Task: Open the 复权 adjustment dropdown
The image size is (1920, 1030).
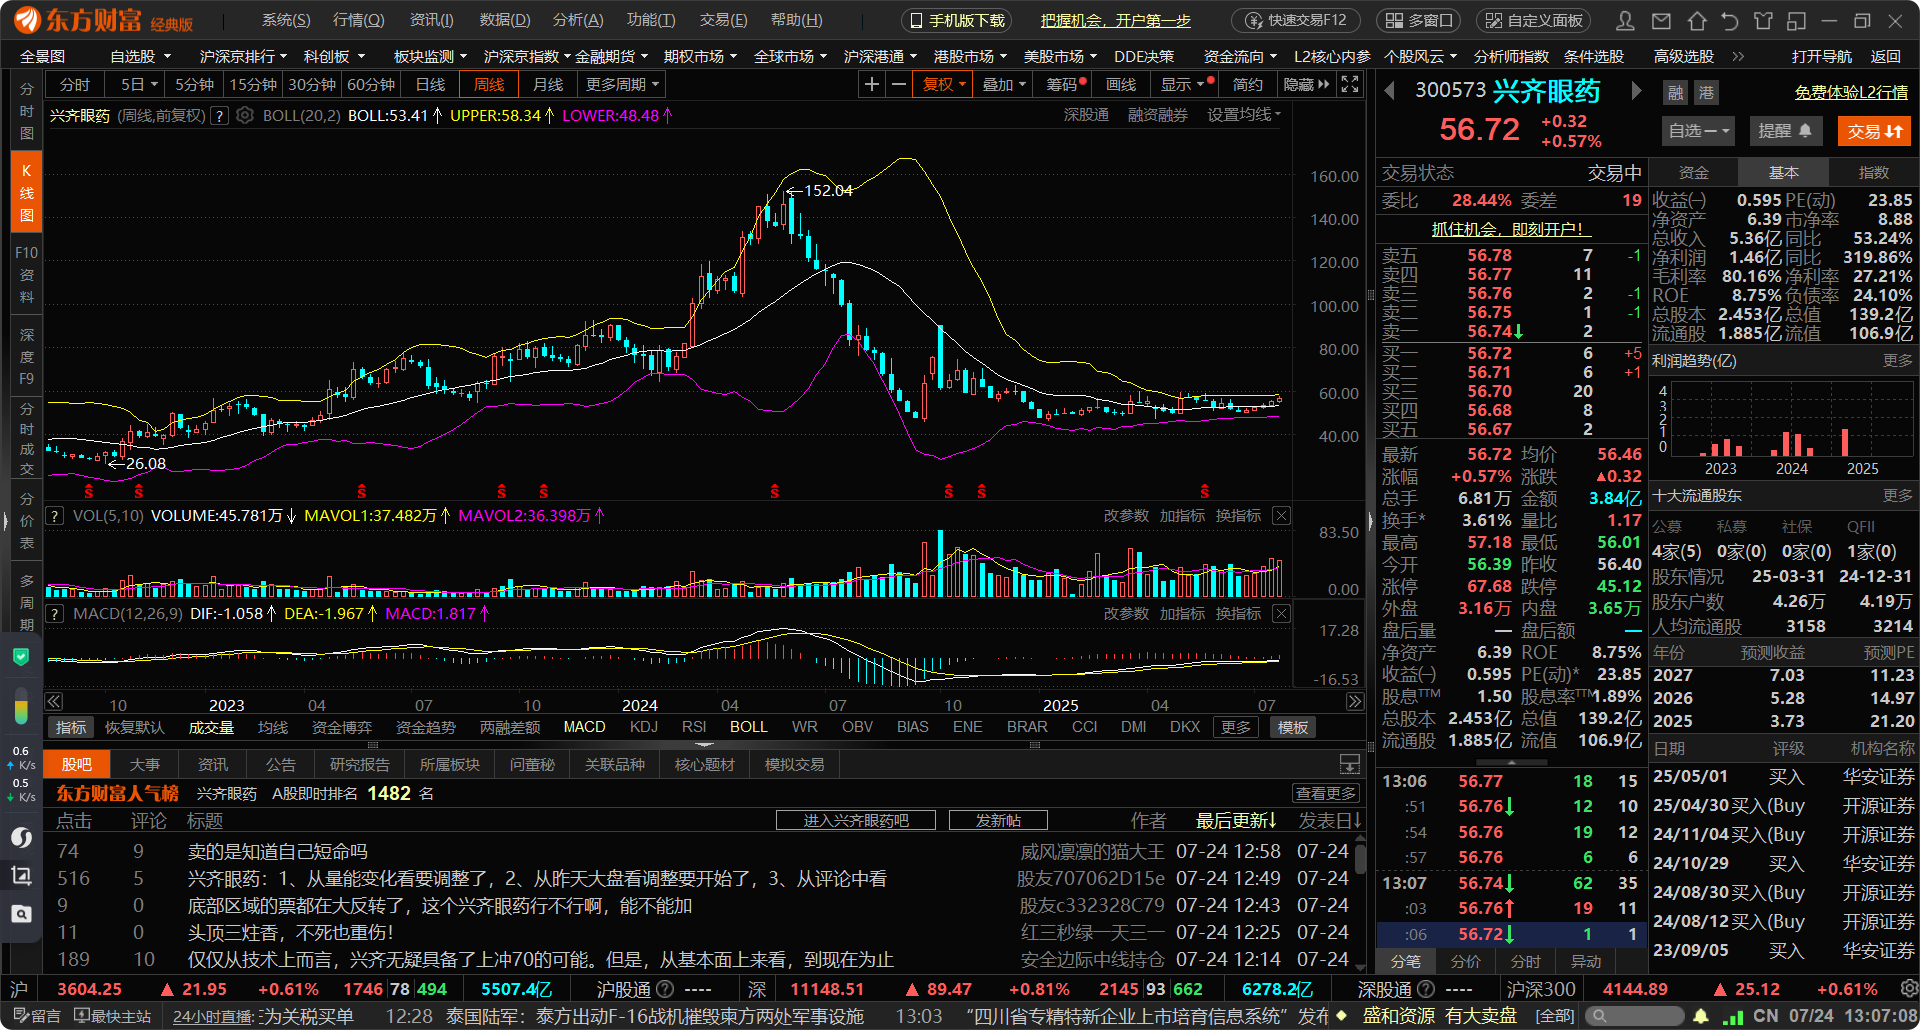Action: click(x=943, y=84)
